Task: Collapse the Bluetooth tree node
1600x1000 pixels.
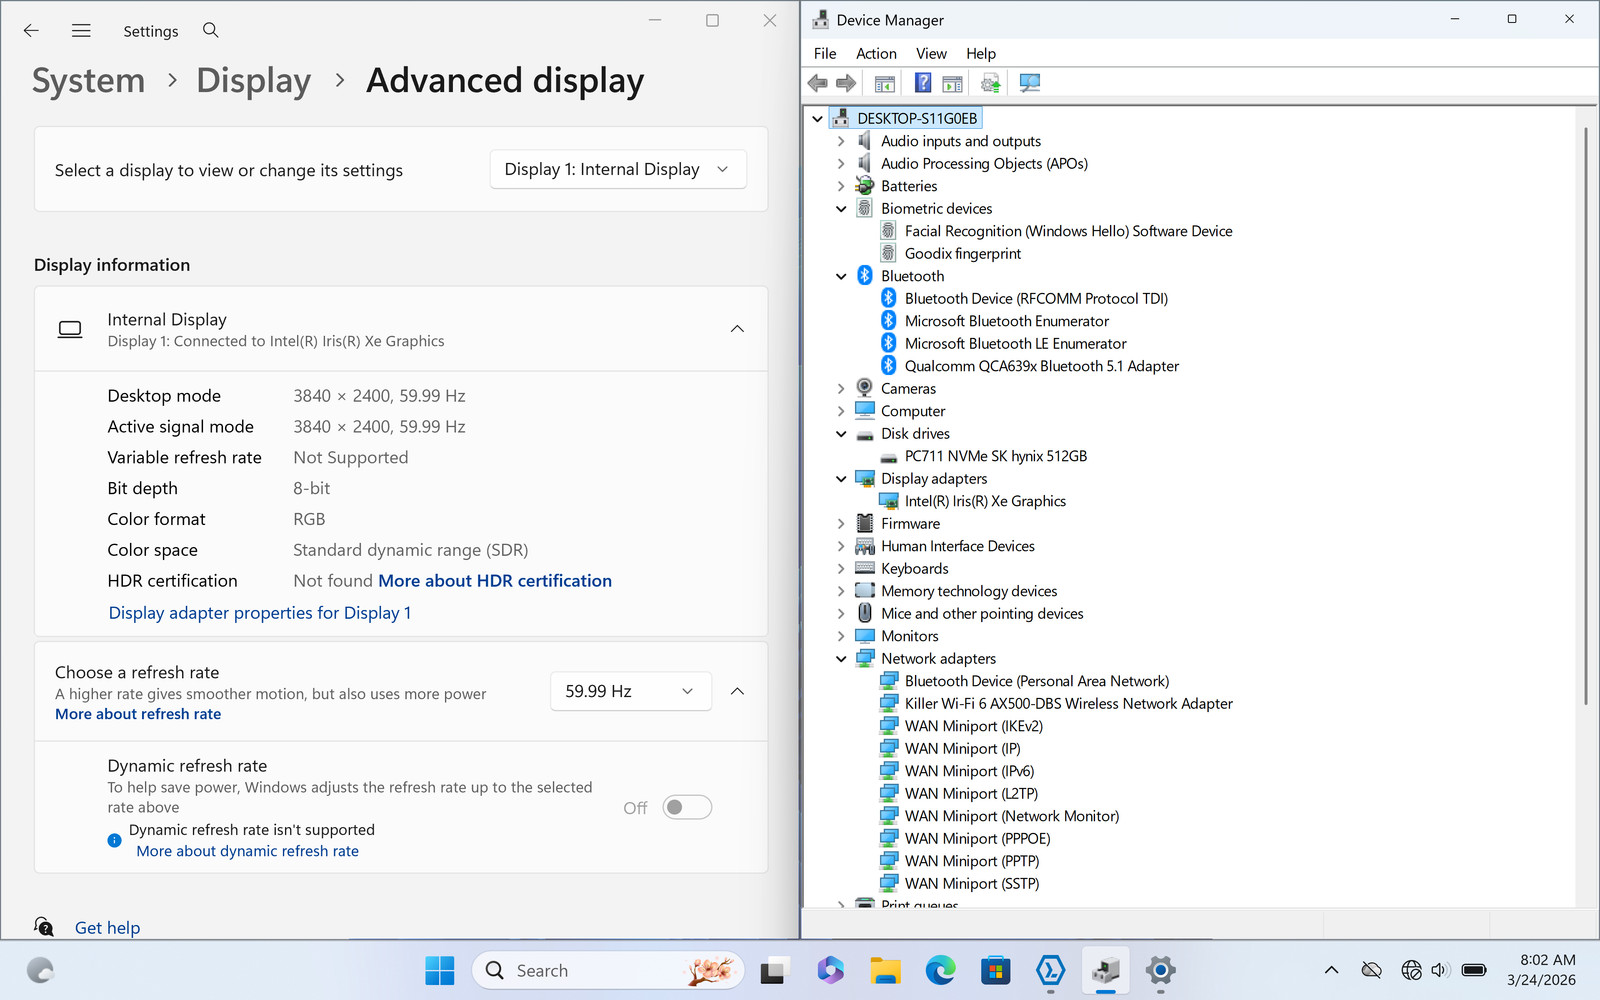Action: tap(841, 276)
